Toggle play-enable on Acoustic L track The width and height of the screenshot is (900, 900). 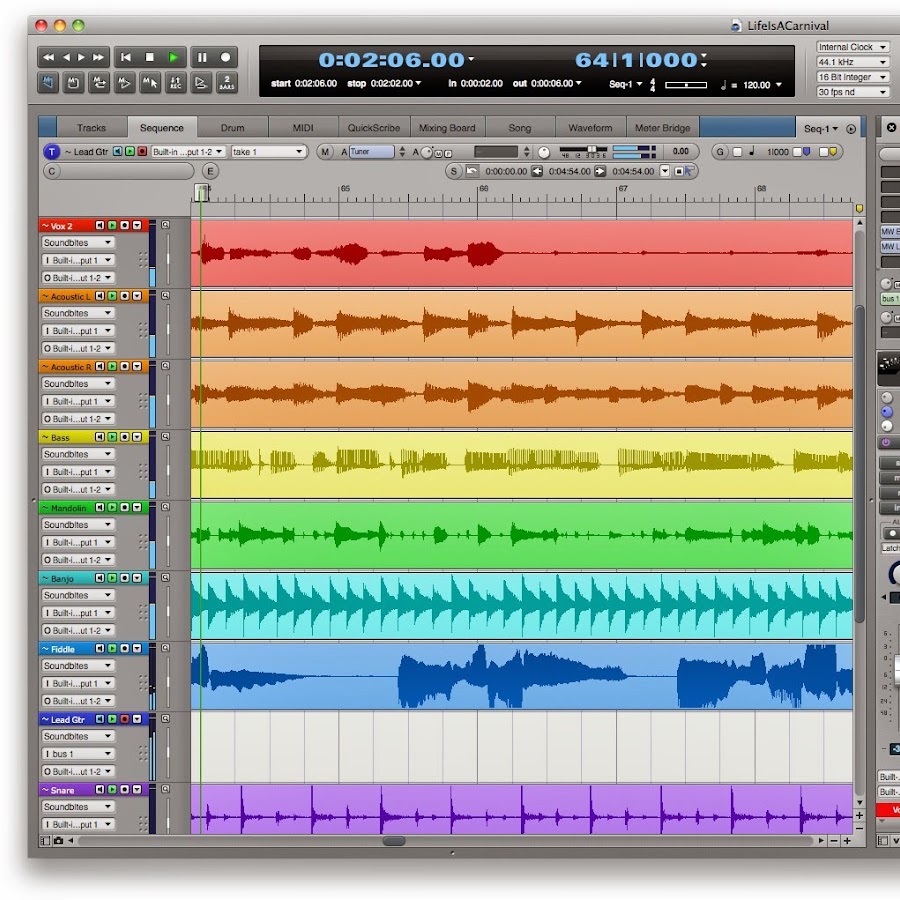click(x=112, y=296)
